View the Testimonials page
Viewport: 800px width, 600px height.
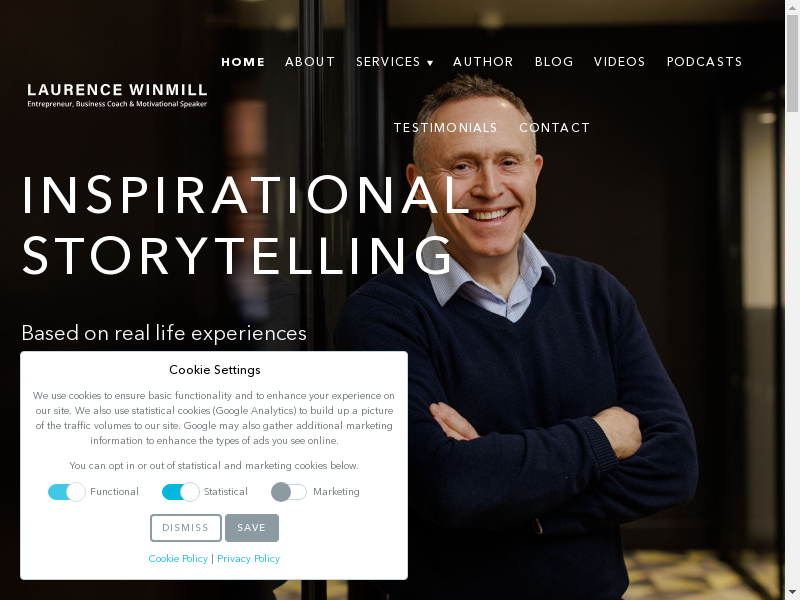445,128
